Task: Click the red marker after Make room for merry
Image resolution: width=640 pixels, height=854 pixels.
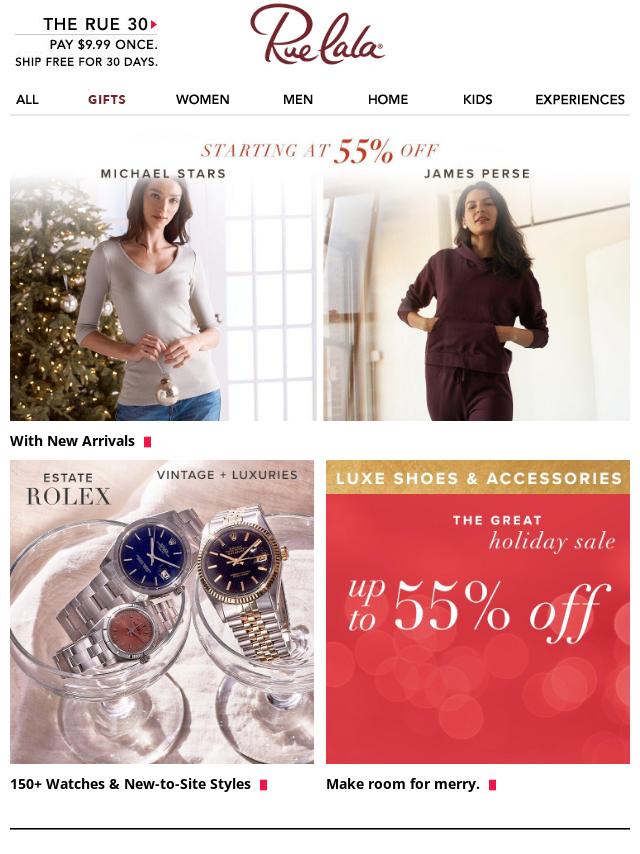Action: [x=492, y=785]
